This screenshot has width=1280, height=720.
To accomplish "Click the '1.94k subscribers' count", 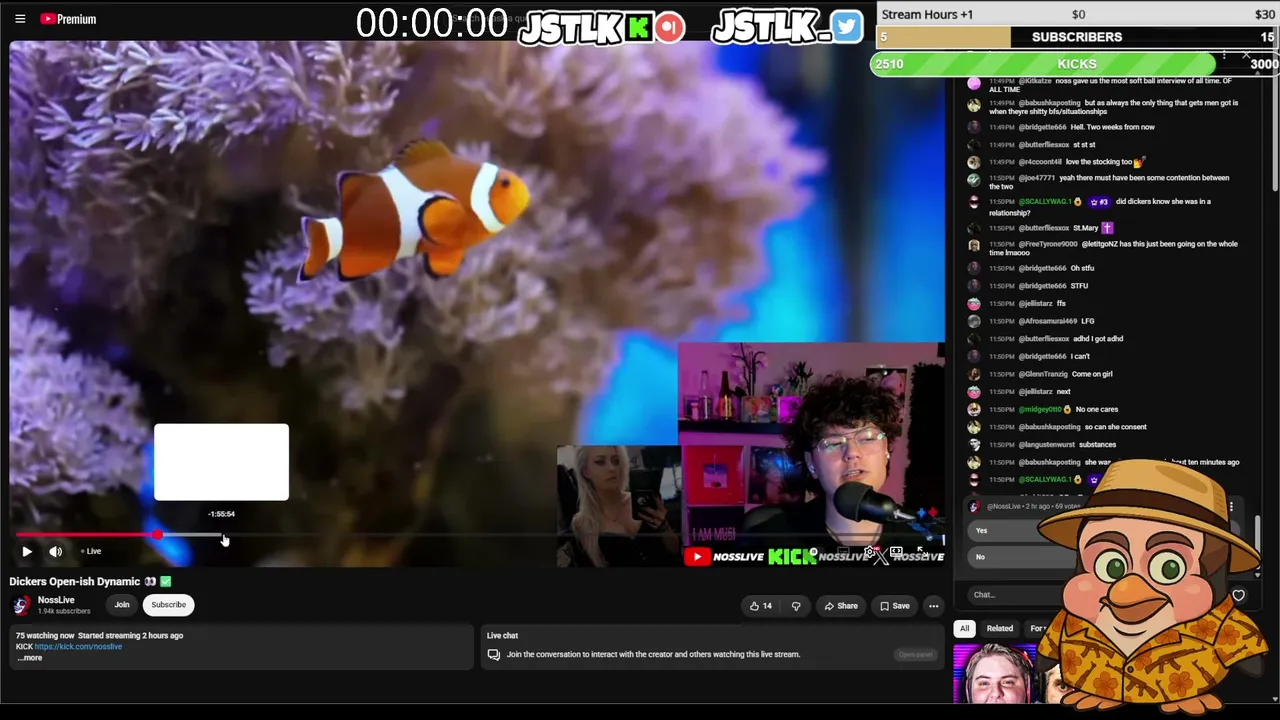I will 64,611.
